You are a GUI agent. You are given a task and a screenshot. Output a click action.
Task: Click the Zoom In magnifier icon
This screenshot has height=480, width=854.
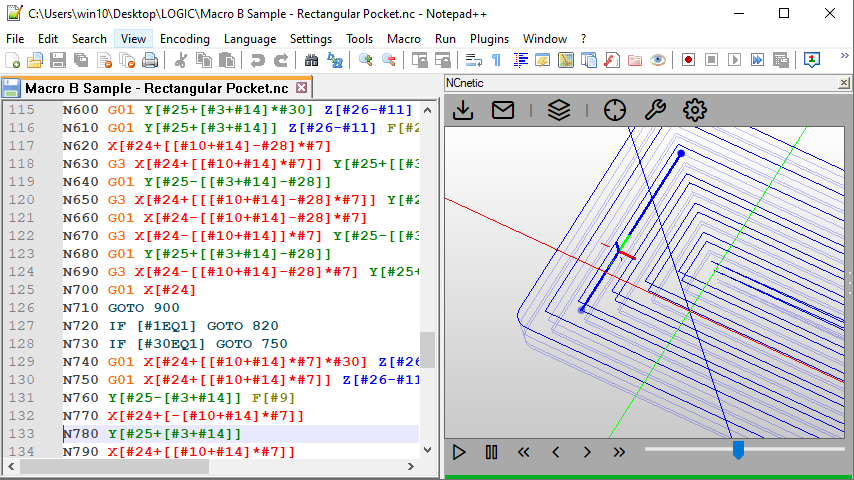[365, 60]
